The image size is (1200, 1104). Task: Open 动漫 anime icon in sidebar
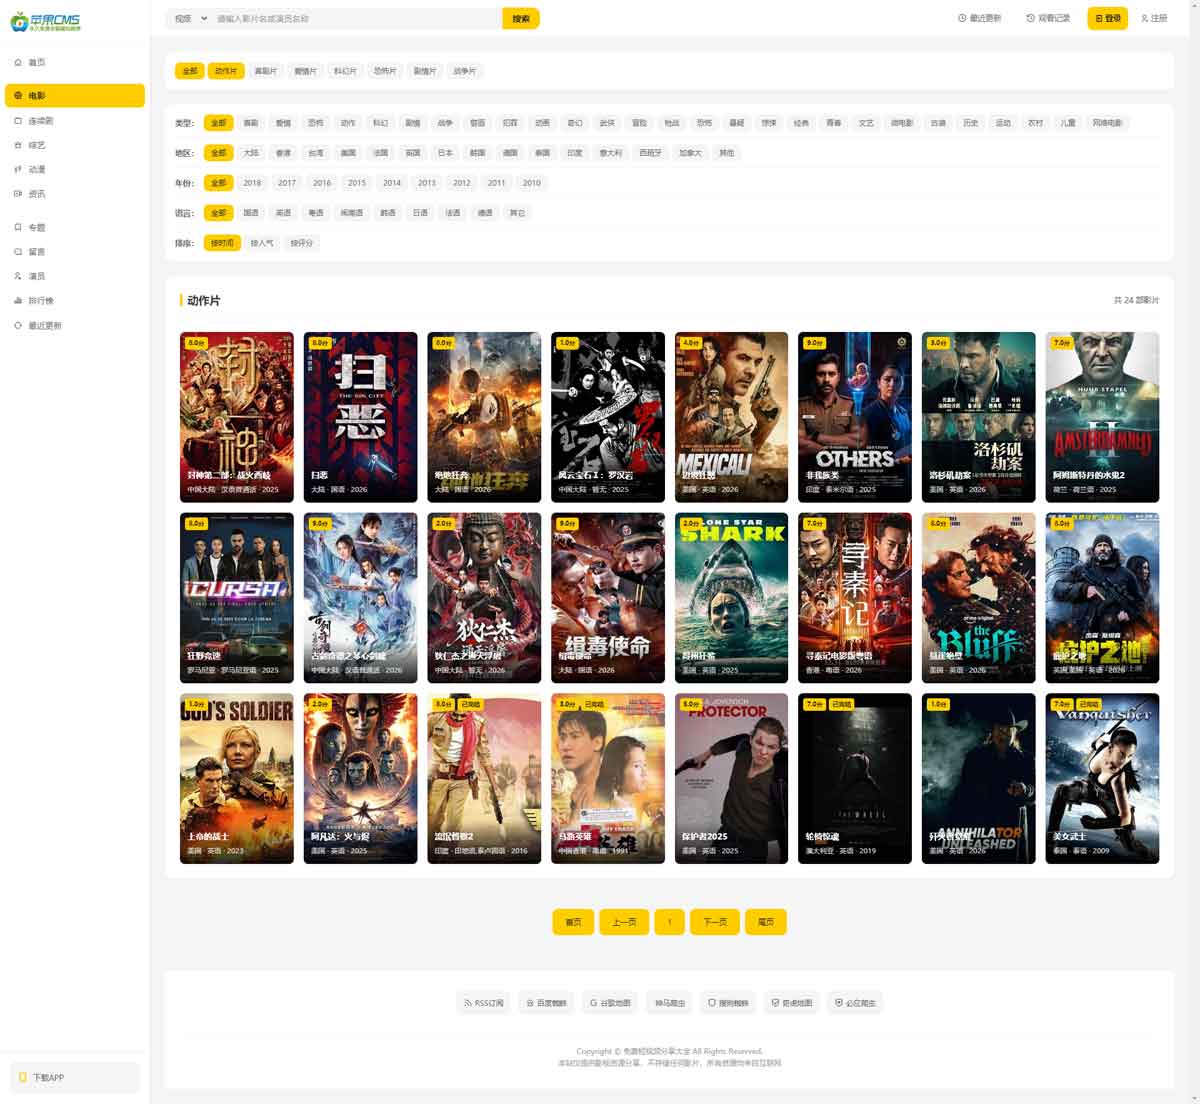18,169
